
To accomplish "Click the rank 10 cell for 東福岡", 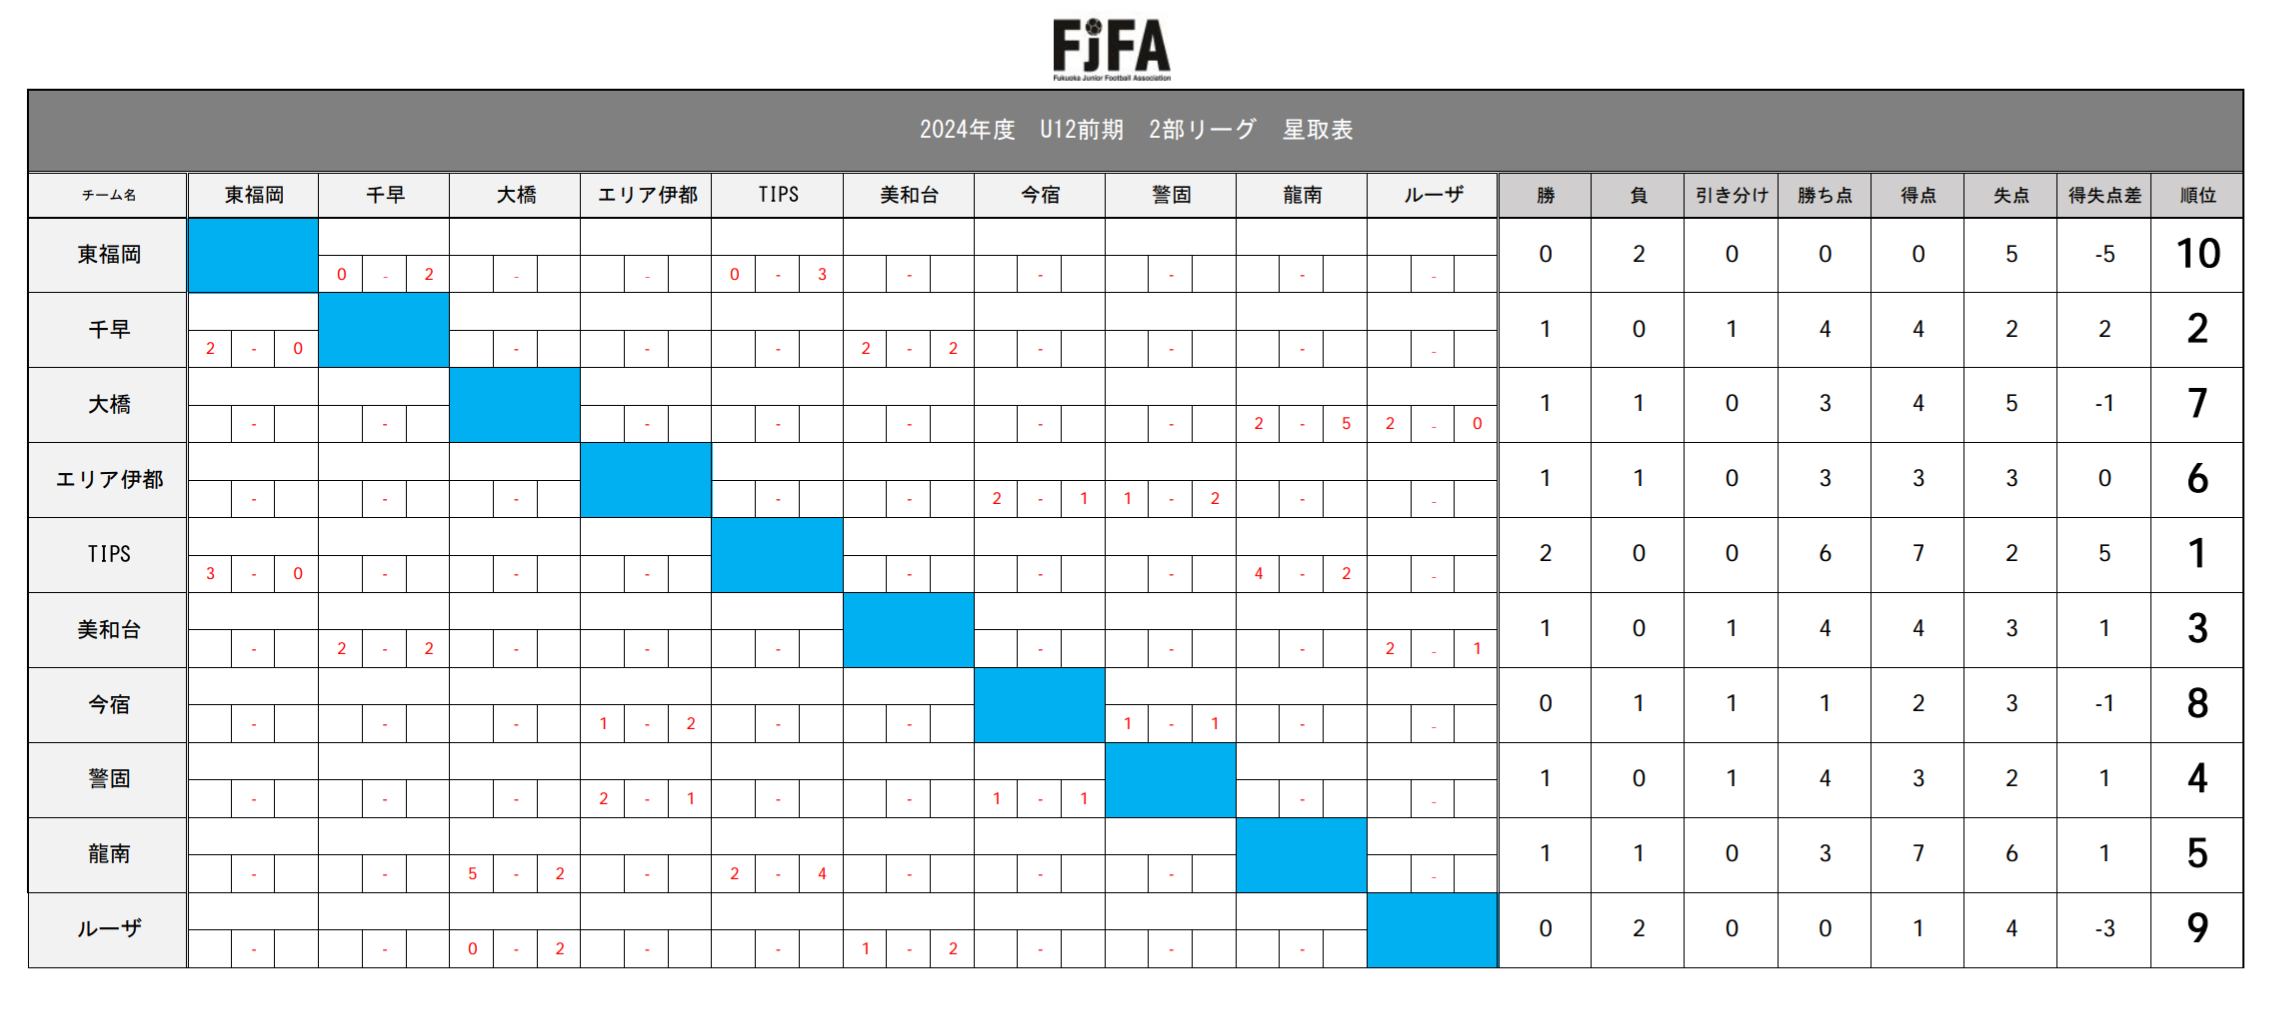I will pyautogui.click(x=2197, y=255).
